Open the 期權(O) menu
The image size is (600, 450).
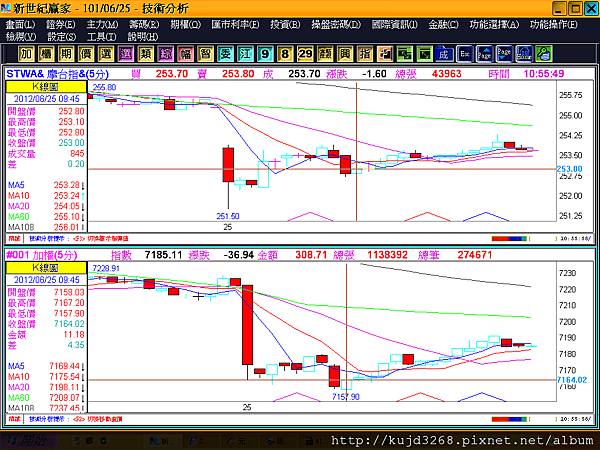tap(186, 24)
